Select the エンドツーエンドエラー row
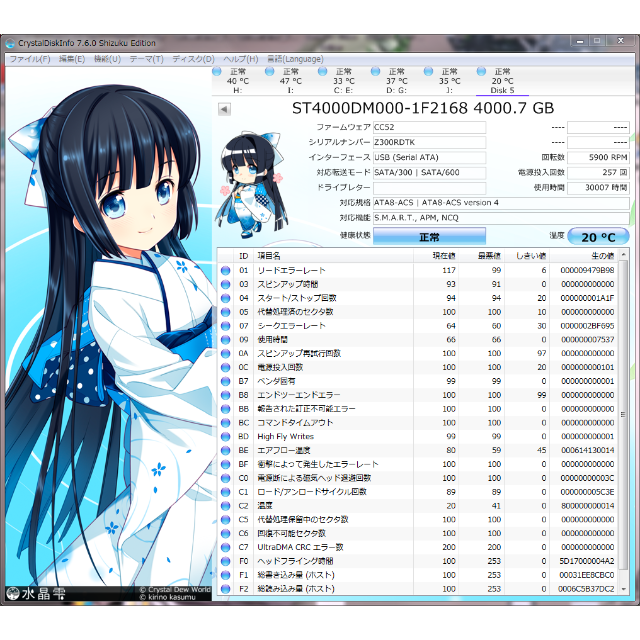The width and height of the screenshot is (640, 640). (418, 395)
